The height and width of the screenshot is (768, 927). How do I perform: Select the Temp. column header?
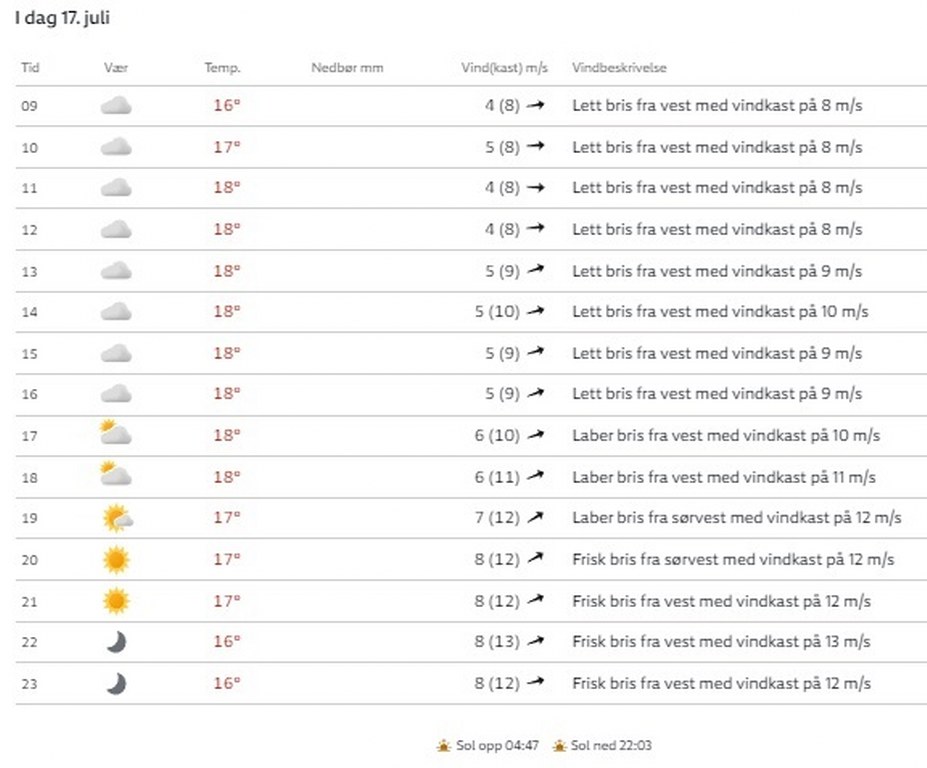(223, 68)
